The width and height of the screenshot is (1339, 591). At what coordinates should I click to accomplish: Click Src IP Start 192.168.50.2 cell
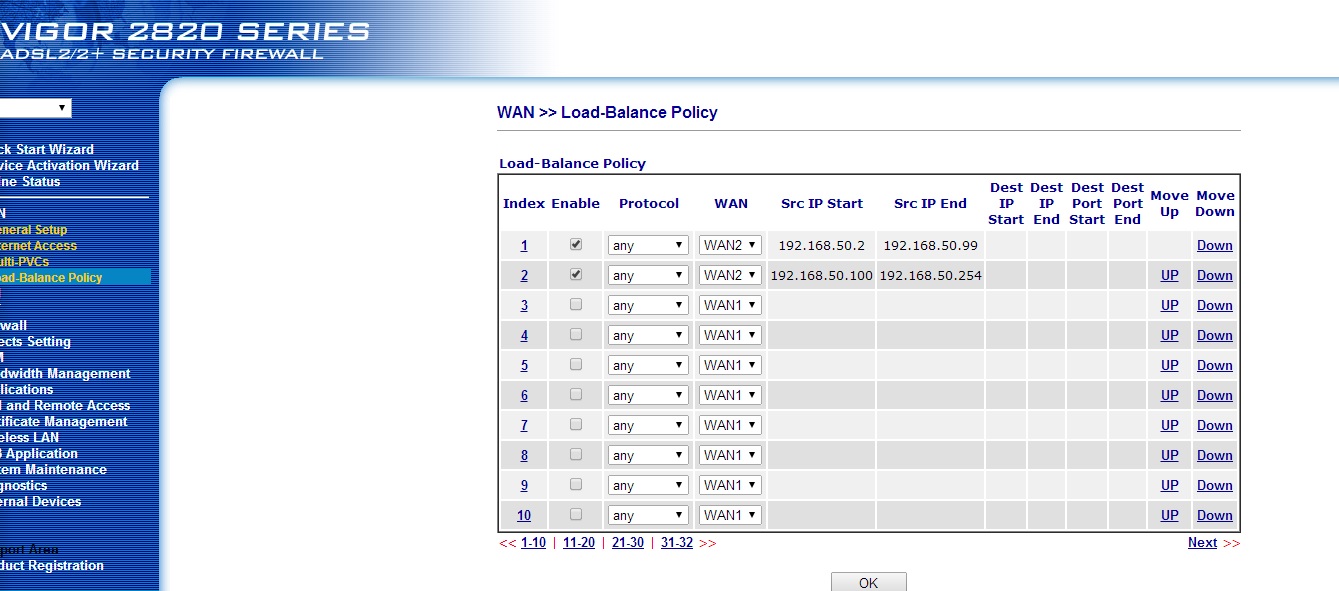click(x=821, y=245)
